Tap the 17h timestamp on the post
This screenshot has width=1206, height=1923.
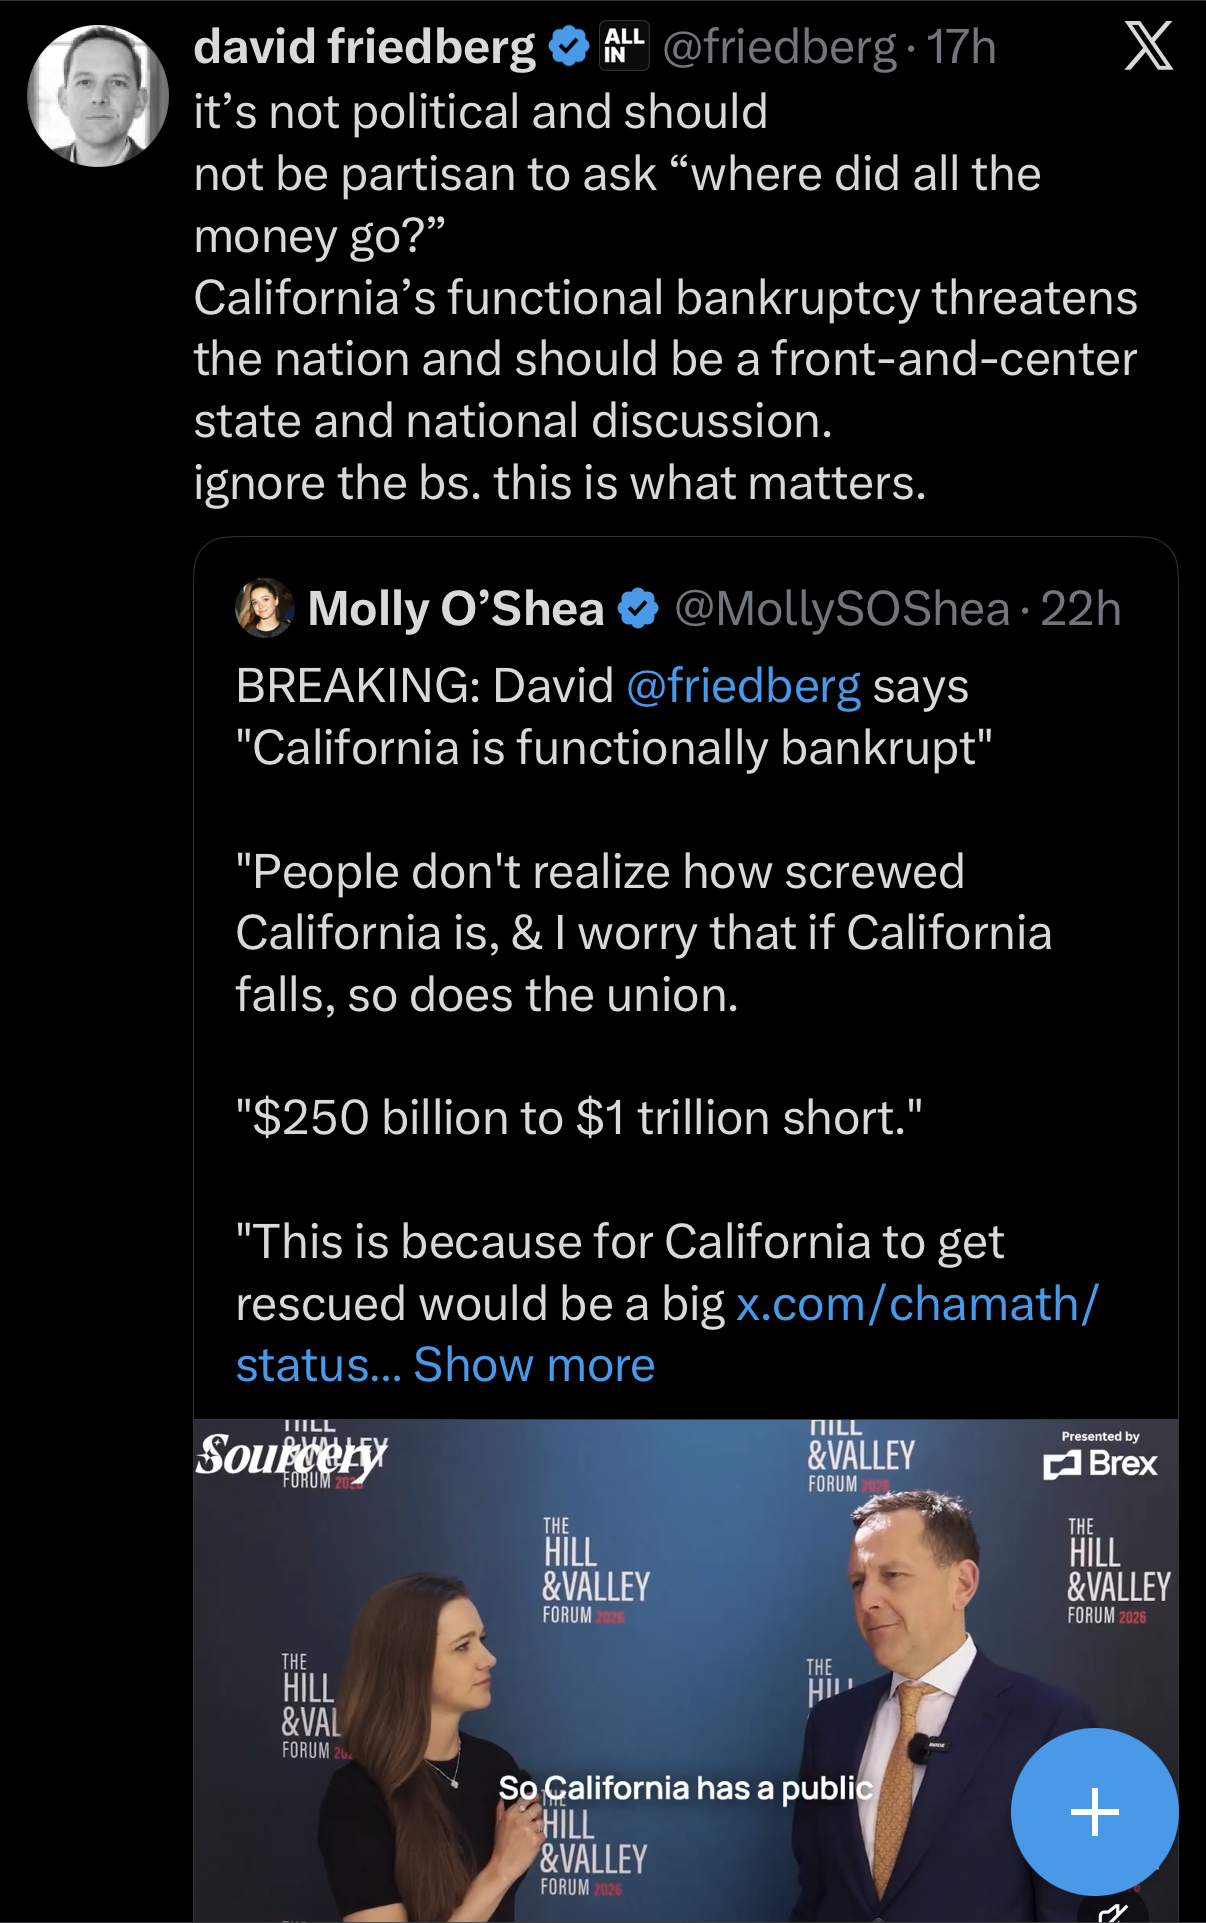pos(960,47)
